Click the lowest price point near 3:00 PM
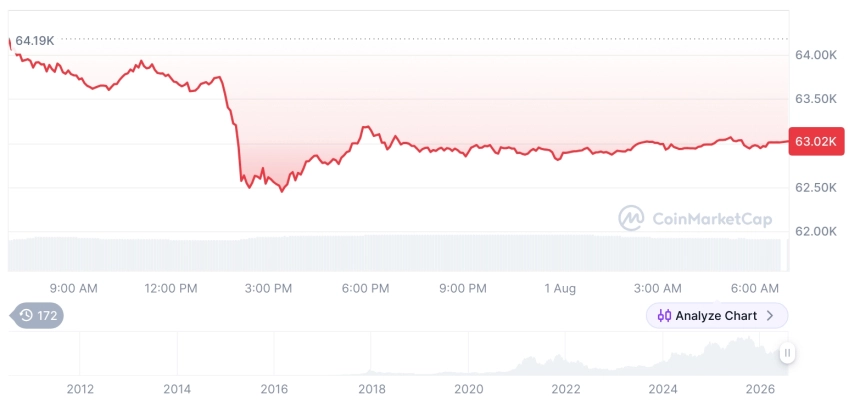 [x=282, y=191]
